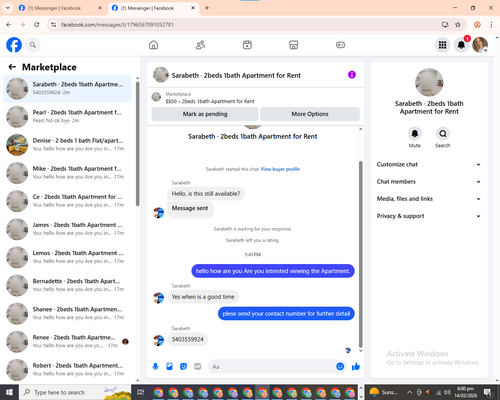
Task: Expand Chat members section
Action: click(429, 182)
